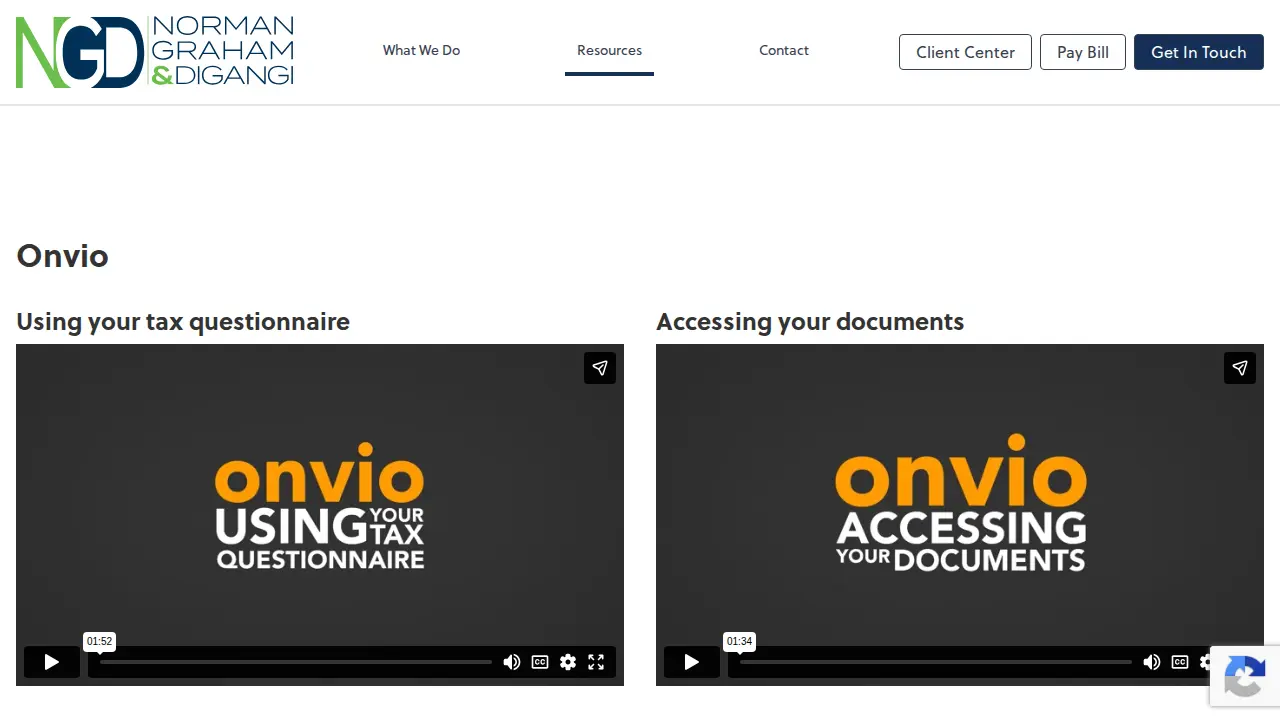The image size is (1280, 720).
Task: Play the Accessing your documents video
Action: (x=692, y=662)
